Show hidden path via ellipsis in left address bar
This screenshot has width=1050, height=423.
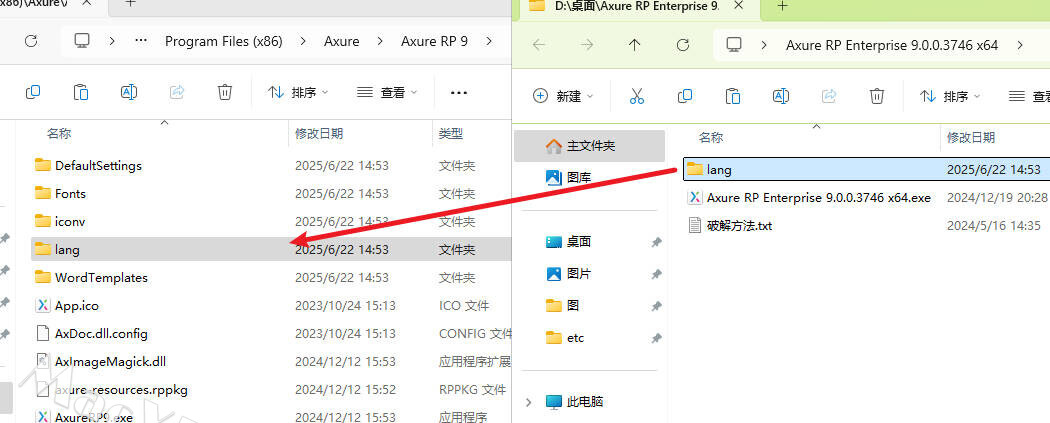(x=141, y=41)
